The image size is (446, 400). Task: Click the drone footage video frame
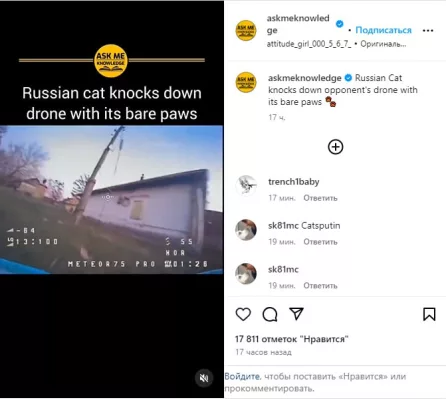coord(111,199)
